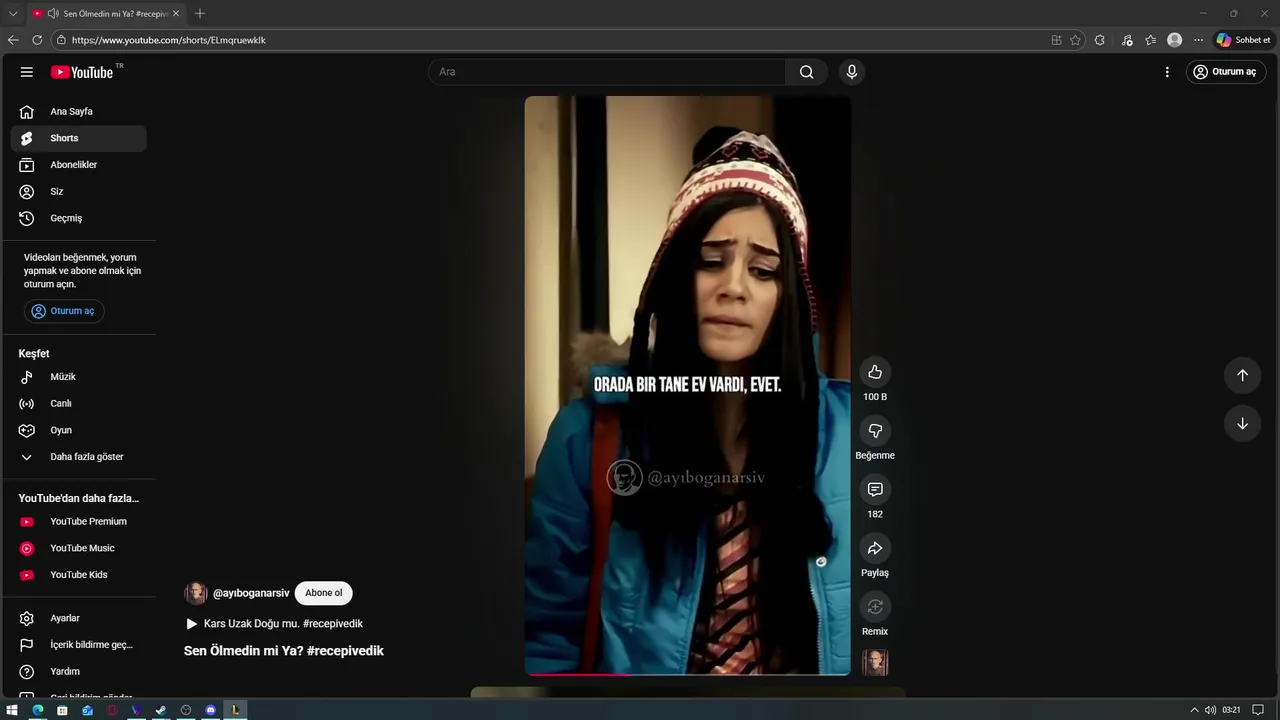The image size is (1280, 720).
Task: Close the Sen Ölmedin mi Ya? tab
Action: 176,14
